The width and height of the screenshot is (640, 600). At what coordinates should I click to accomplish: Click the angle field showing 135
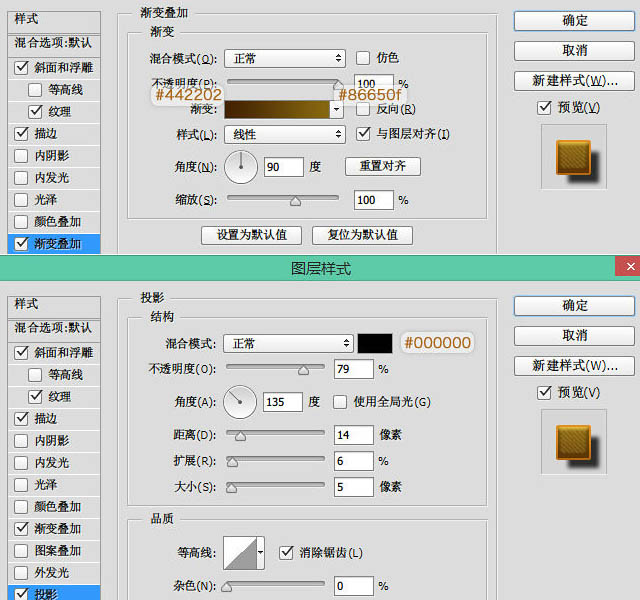[x=282, y=402]
